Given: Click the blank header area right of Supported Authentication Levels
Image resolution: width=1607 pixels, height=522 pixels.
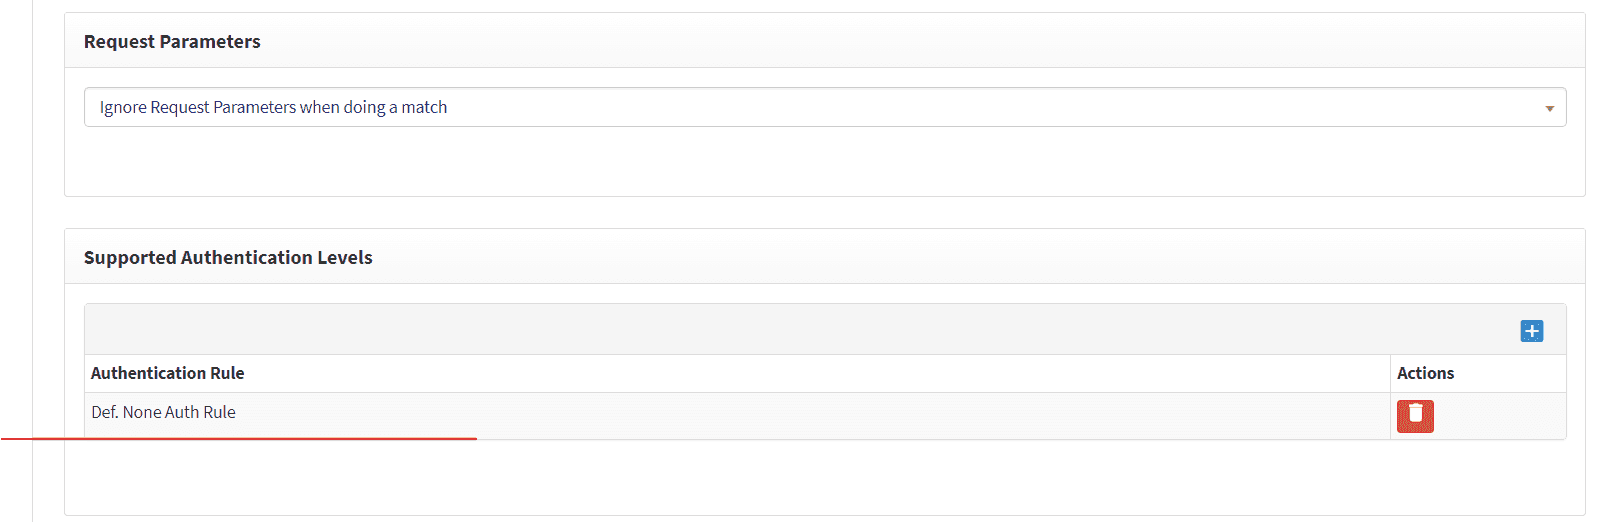Looking at the screenshot, I should (950, 258).
